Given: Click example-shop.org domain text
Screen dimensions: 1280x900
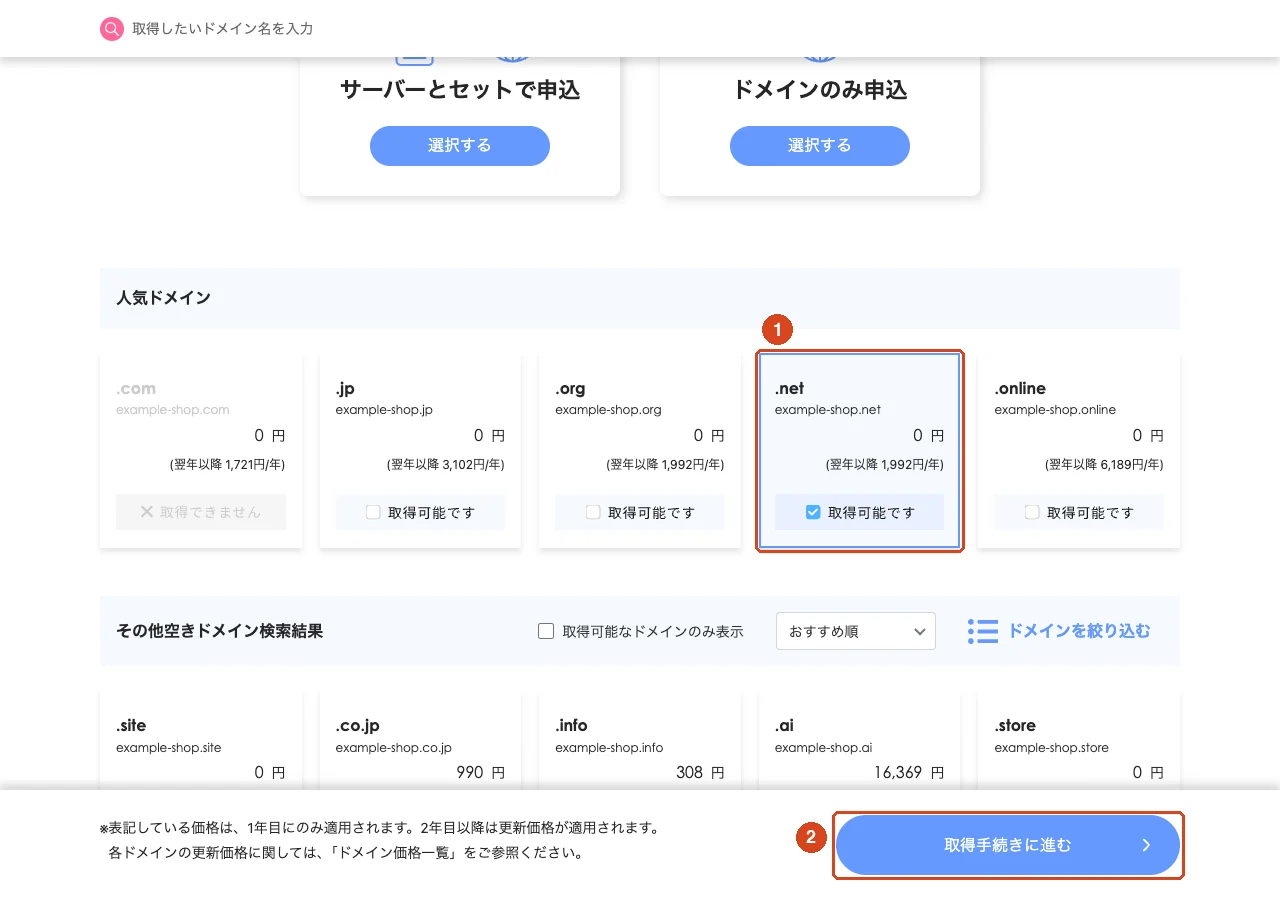Looking at the screenshot, I should pos(608,410).
